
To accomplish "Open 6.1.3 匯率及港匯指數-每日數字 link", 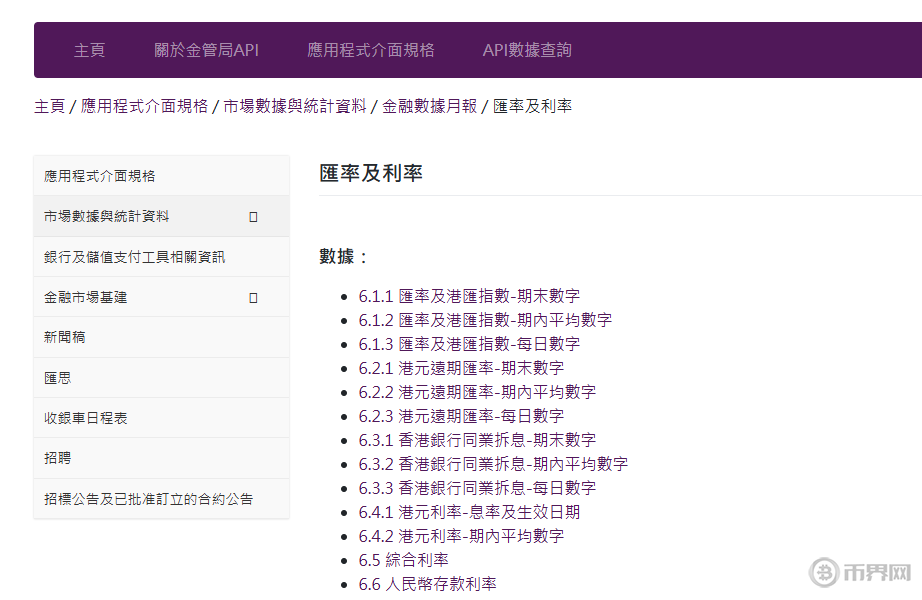I will coord(469,344).
